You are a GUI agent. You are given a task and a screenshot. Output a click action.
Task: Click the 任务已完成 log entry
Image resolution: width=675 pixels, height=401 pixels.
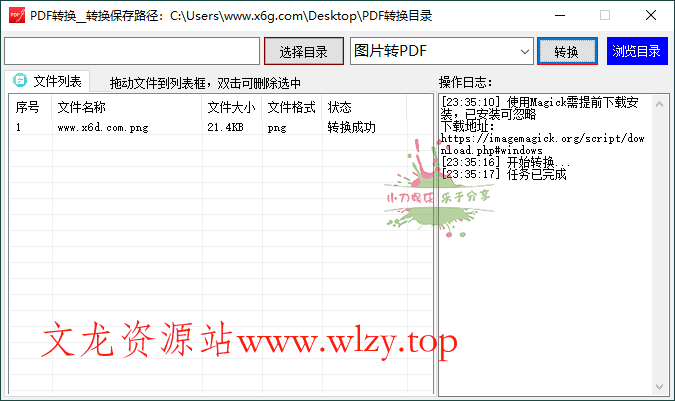pos(504,174)
